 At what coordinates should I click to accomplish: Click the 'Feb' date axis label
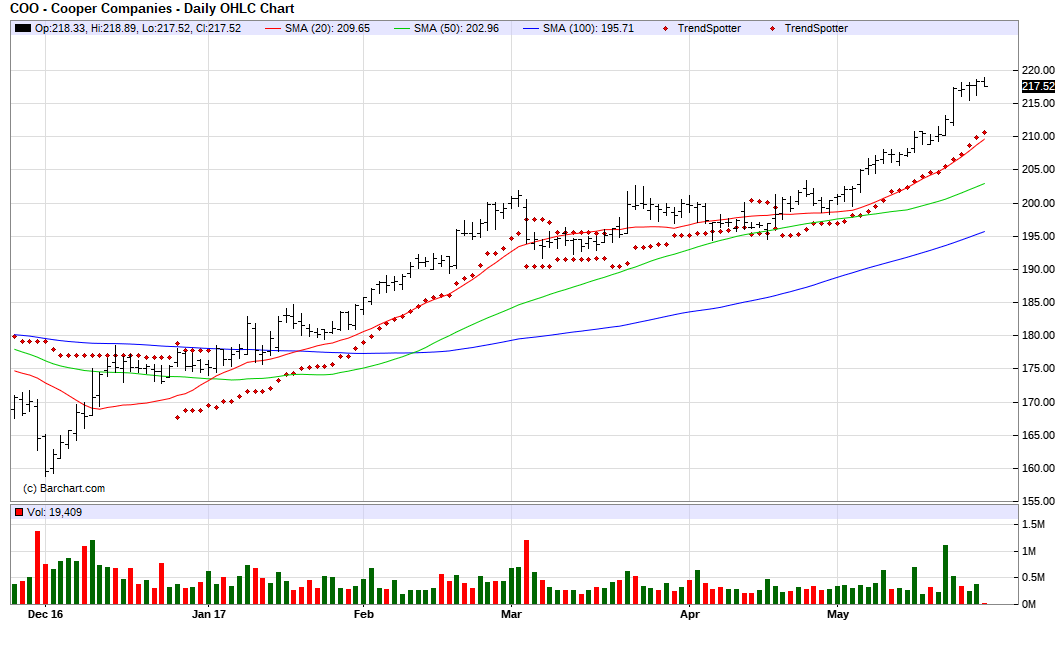click(x=364, y=614)
